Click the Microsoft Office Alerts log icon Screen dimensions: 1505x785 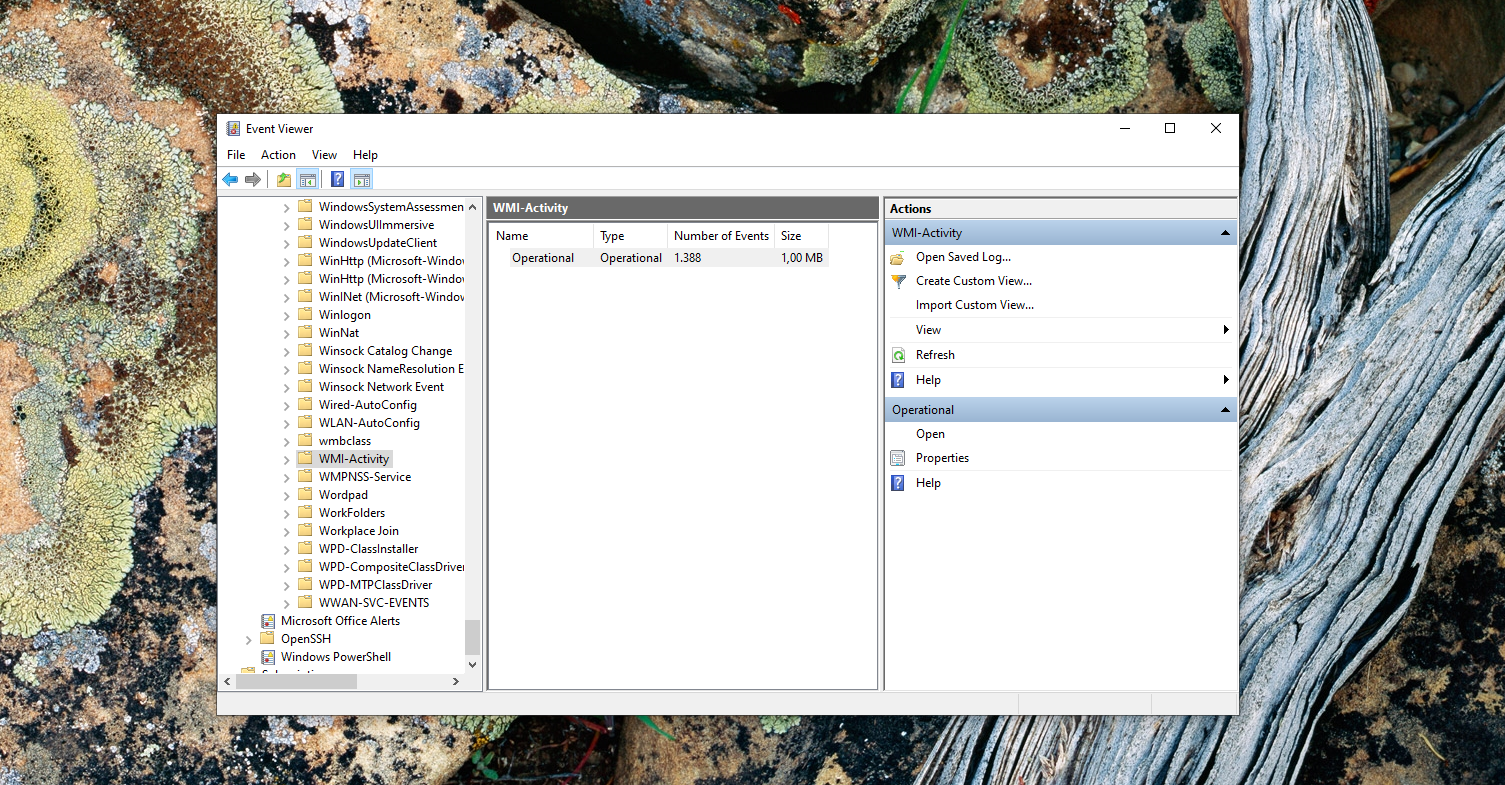(268, 621)
